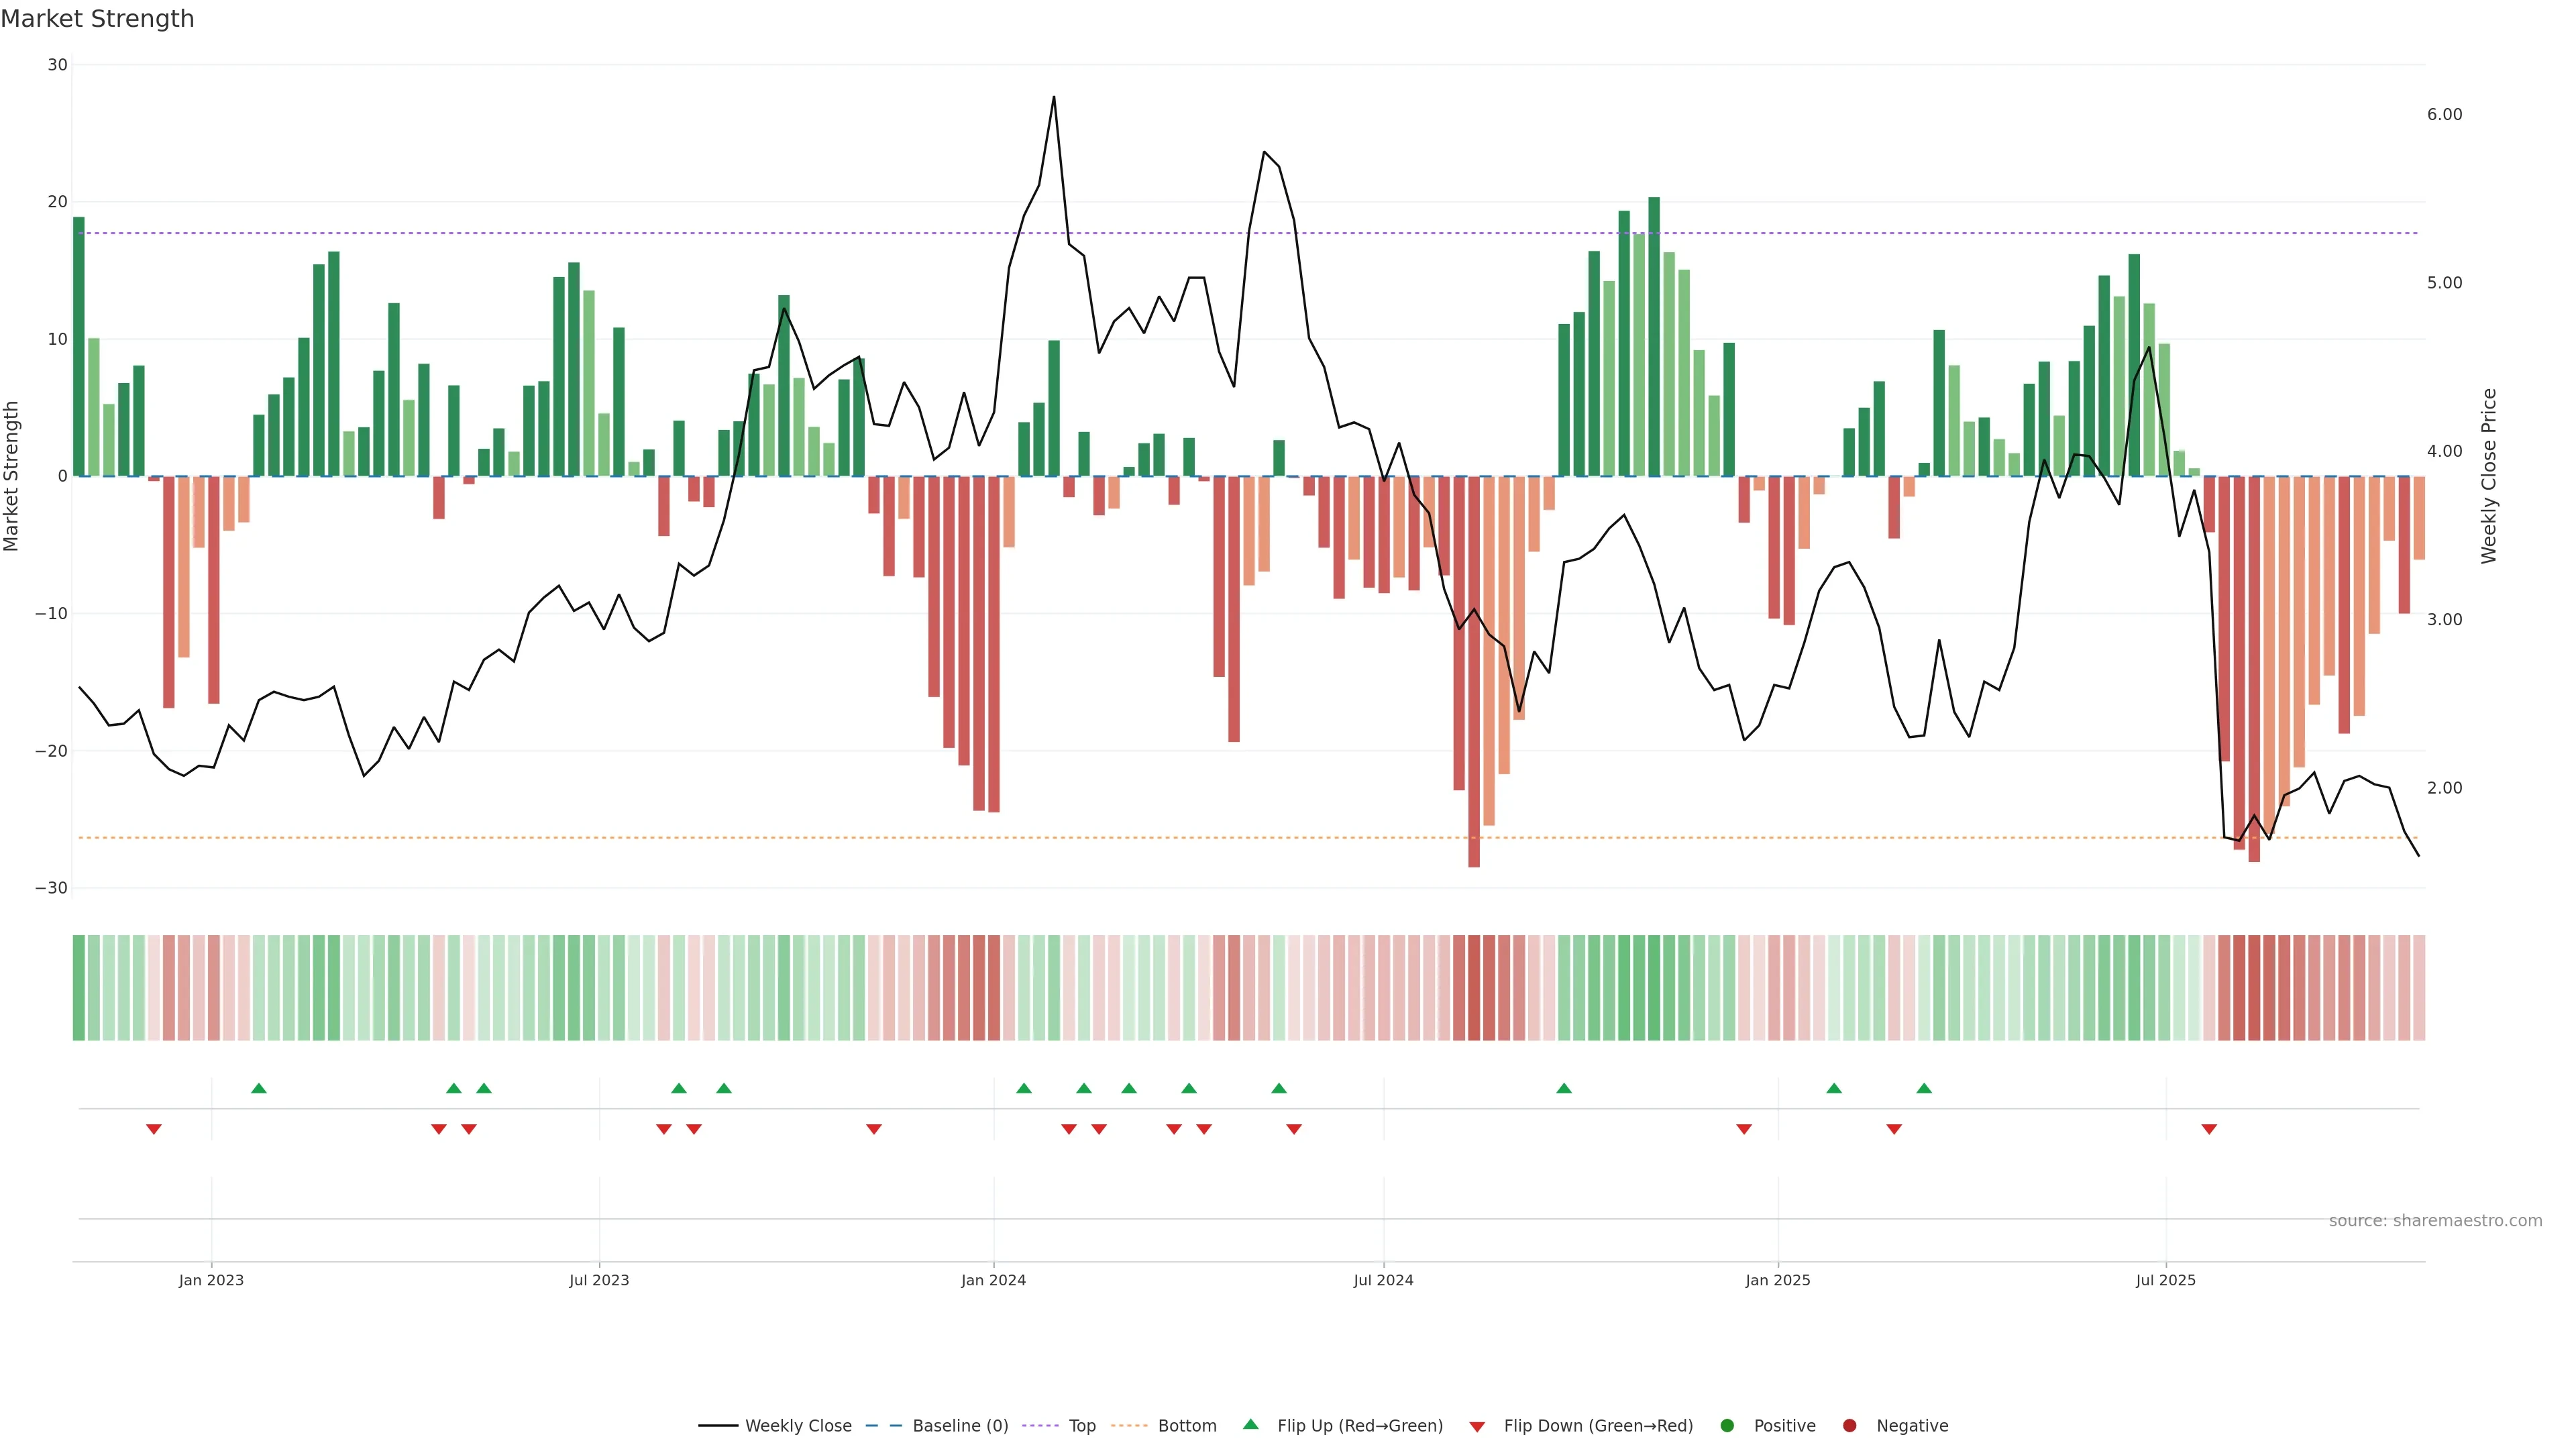Click the first green flip-up marker after Jan 2023

259,1088
